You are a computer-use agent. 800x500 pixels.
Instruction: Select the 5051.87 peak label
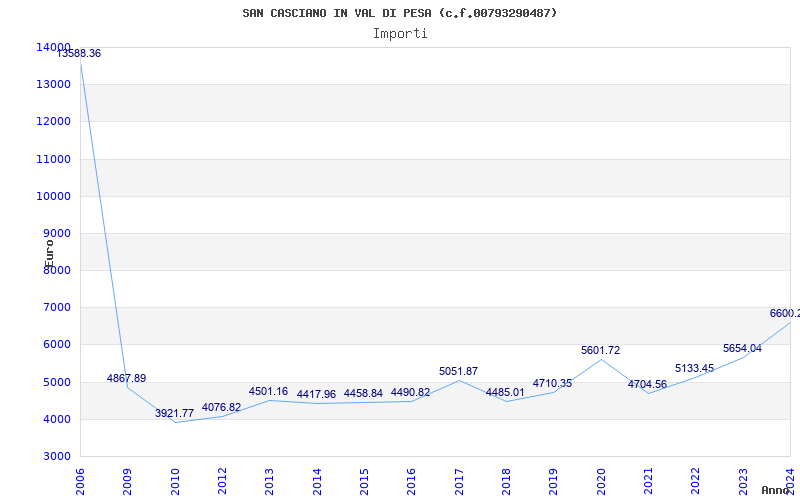coord(458,371)
